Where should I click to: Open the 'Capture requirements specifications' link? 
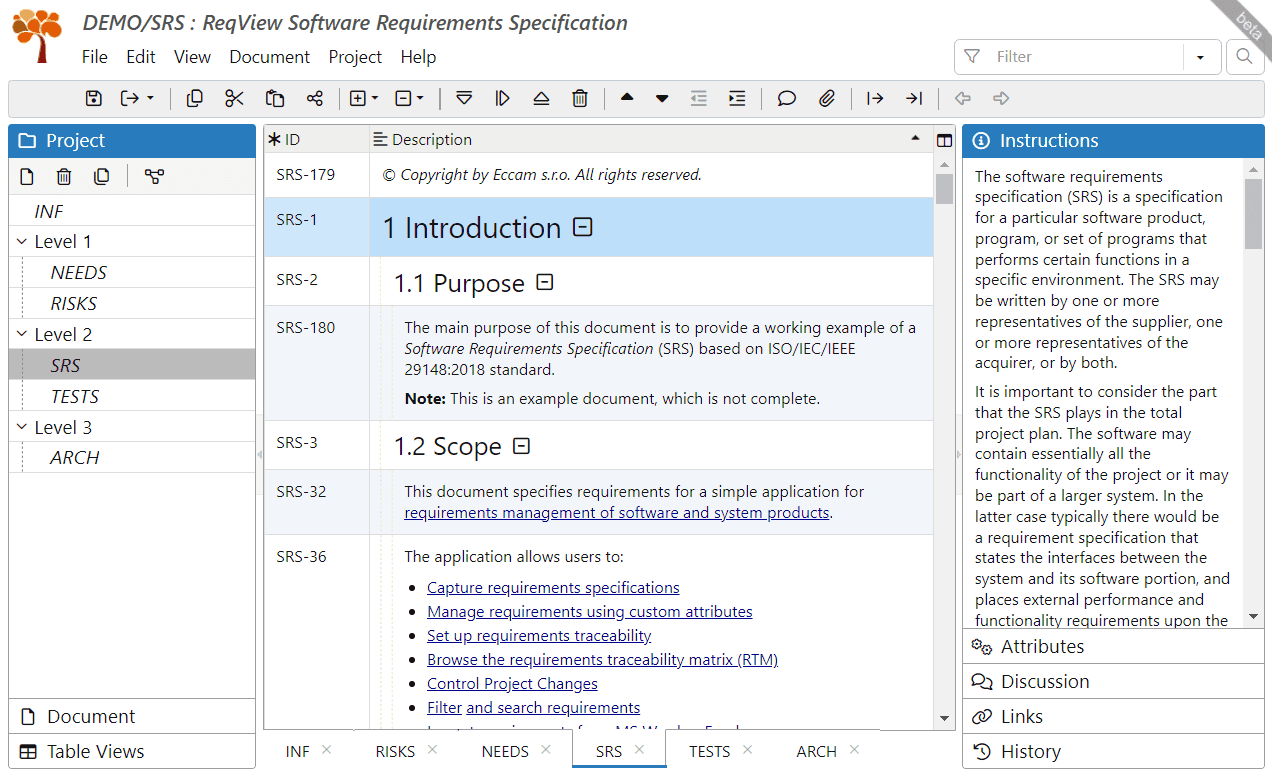553,588
